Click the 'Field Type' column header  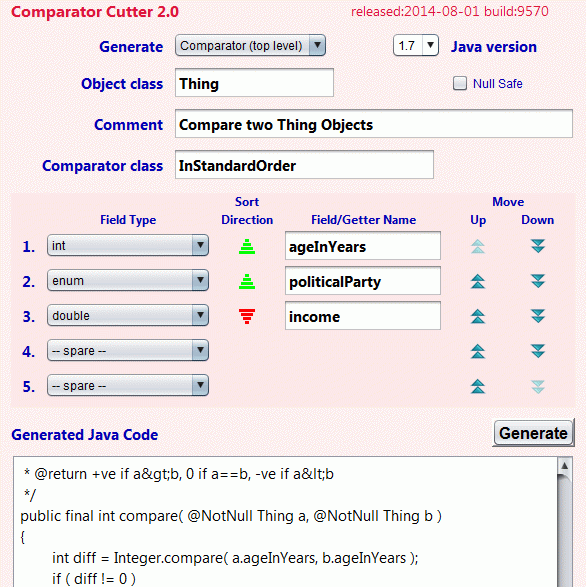128,220
